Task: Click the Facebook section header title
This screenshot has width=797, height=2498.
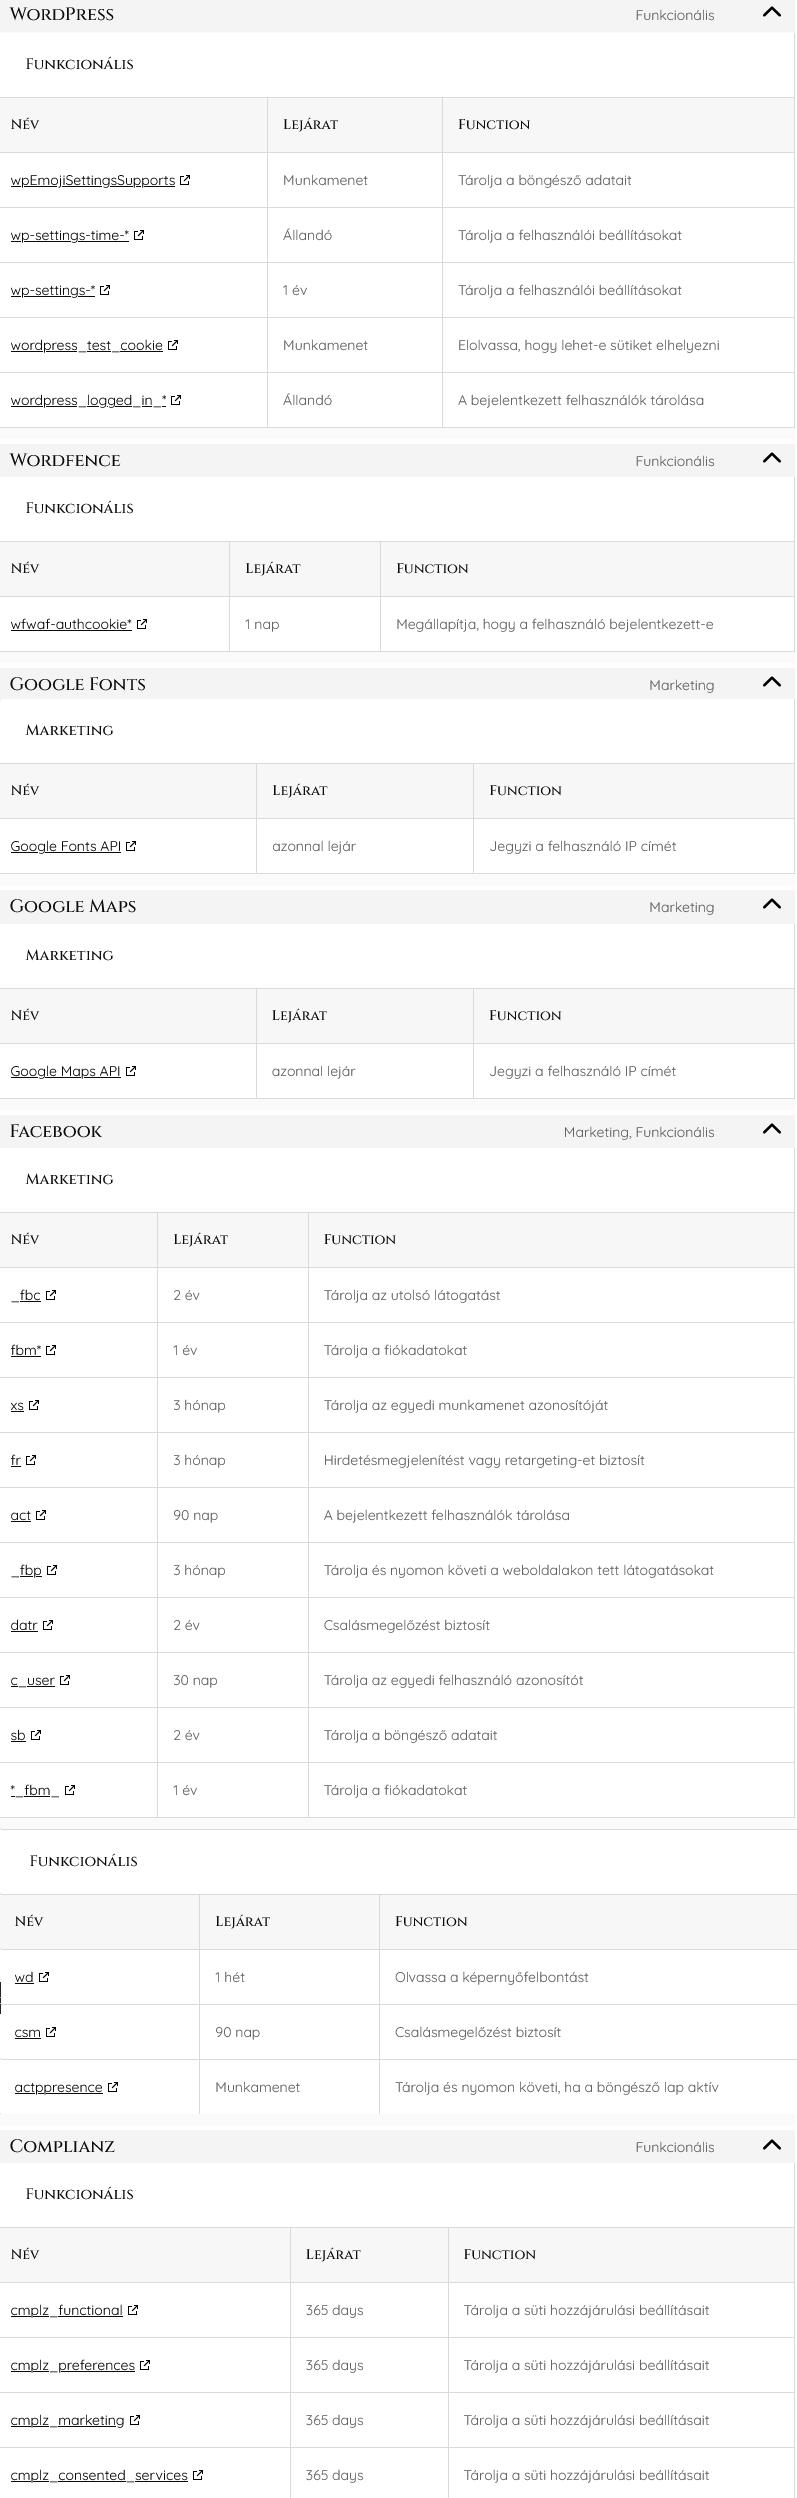Action: (x=56, y=1131)
